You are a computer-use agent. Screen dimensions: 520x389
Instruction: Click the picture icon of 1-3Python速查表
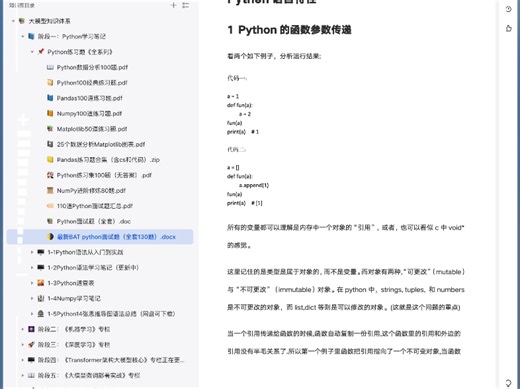(x=41, y=283)
